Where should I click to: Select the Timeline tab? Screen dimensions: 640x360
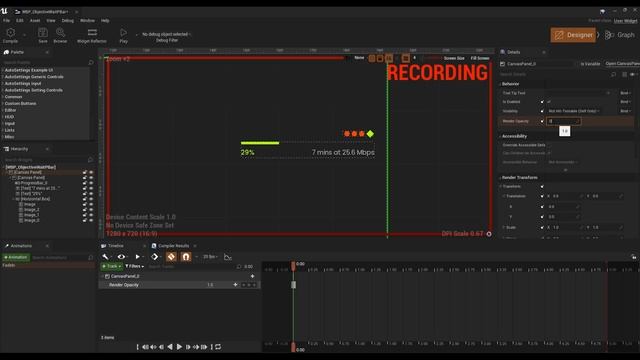tap(116, 246)
